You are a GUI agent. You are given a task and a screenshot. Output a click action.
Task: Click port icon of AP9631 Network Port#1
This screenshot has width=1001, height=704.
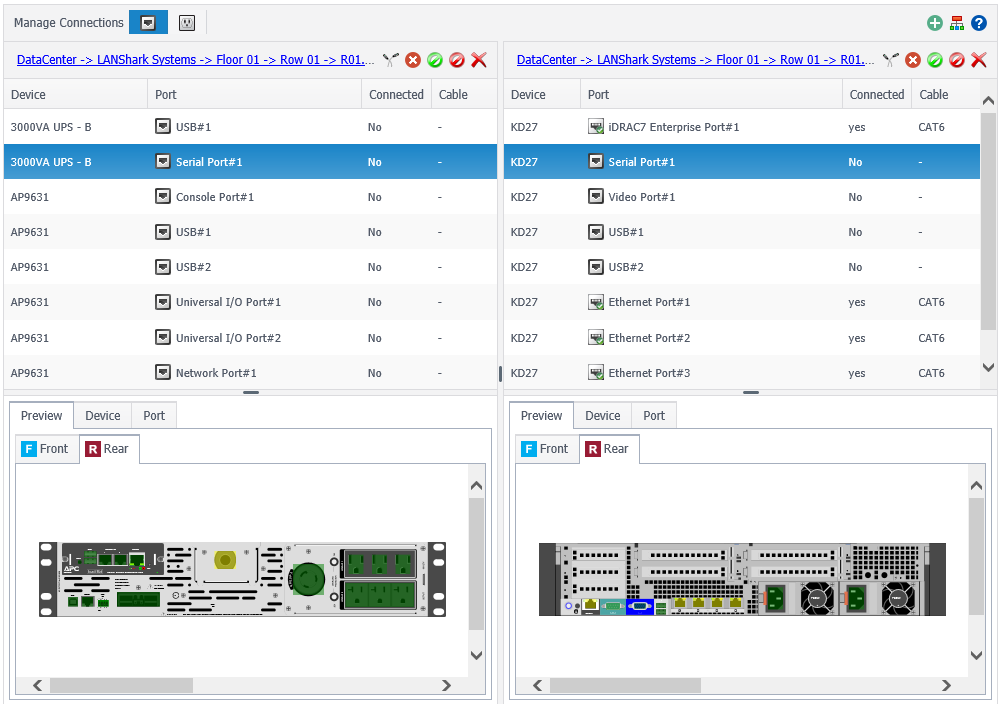click(x=163, y=372)
